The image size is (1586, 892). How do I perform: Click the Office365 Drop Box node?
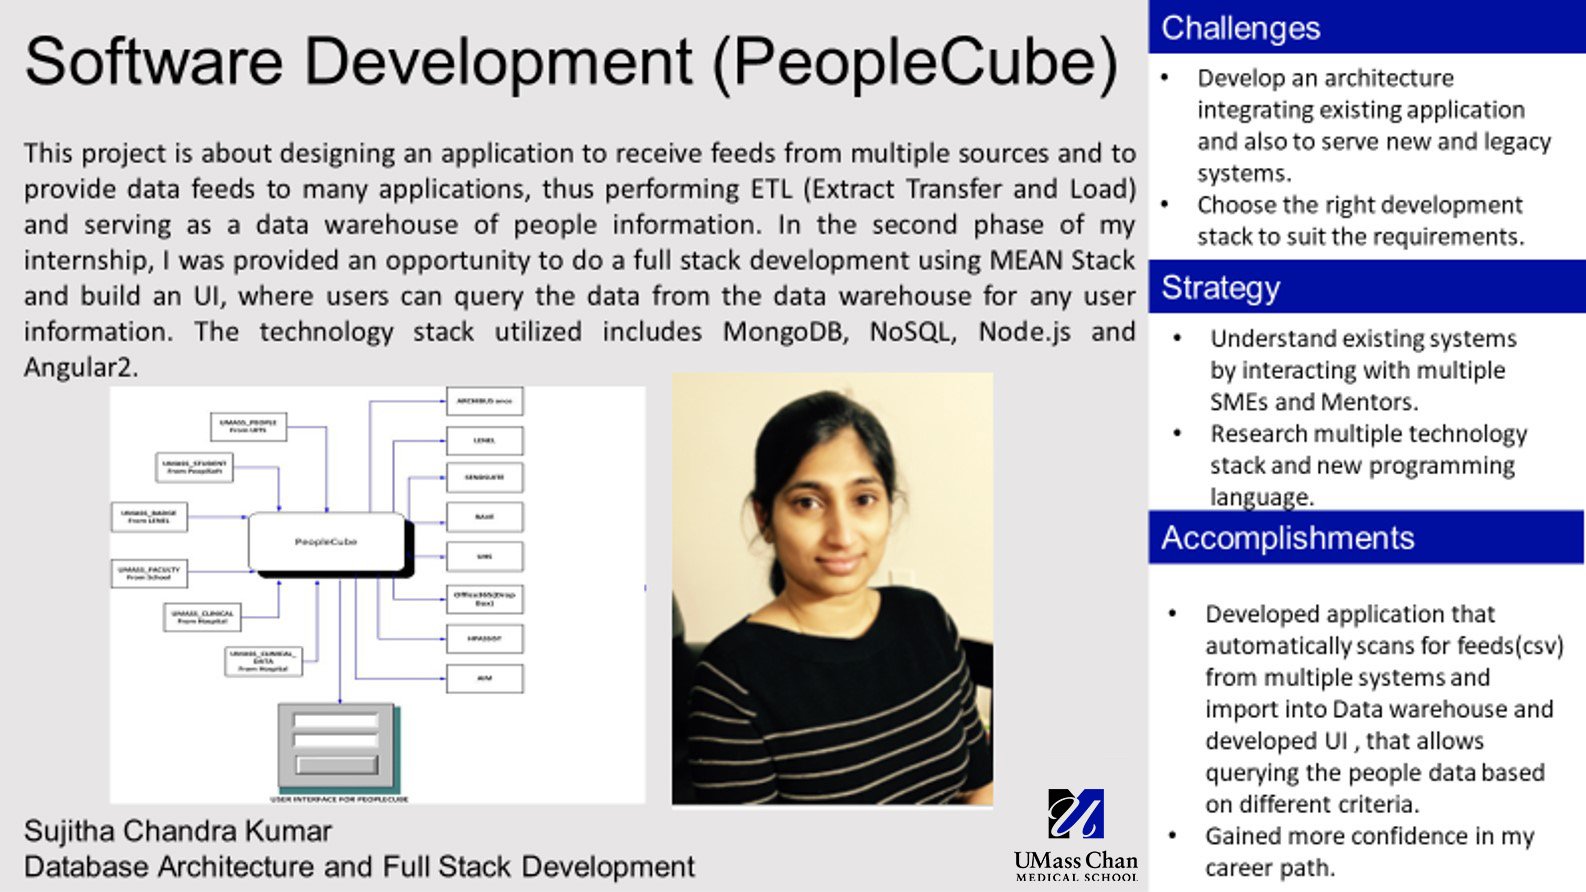(484, 599)
